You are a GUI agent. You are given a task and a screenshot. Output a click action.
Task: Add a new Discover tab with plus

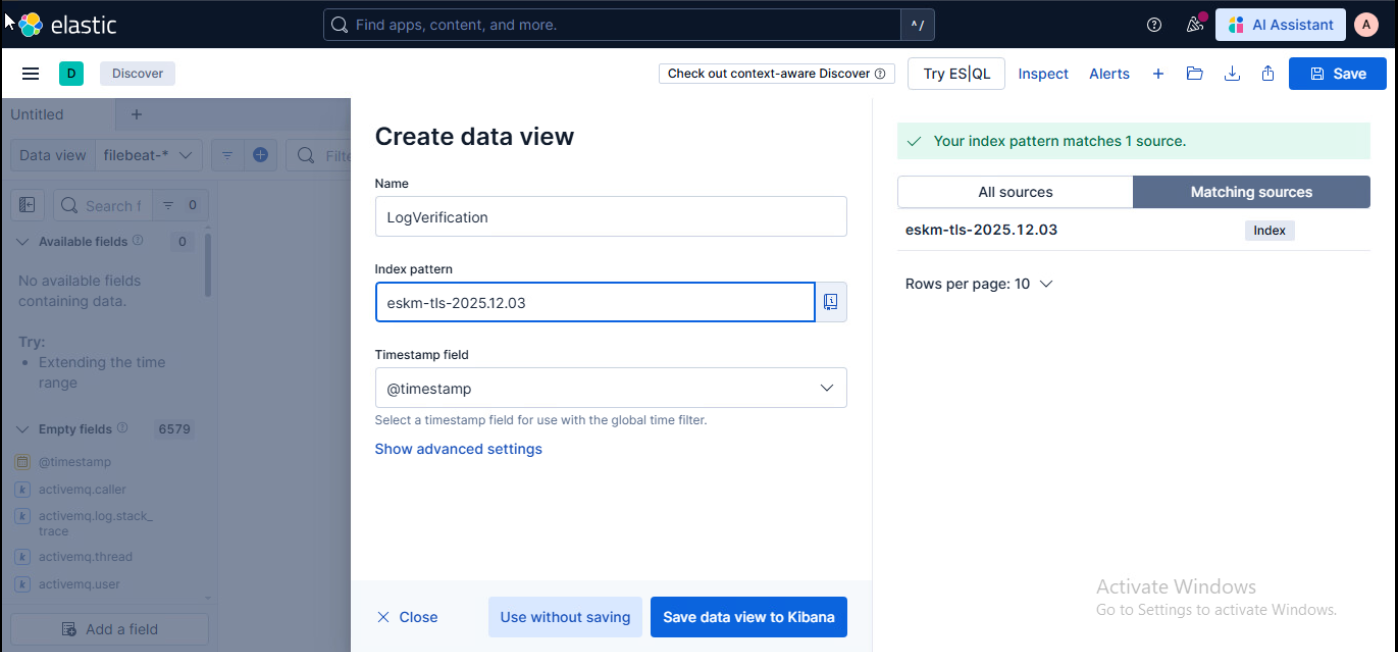[x=137, y=114]
